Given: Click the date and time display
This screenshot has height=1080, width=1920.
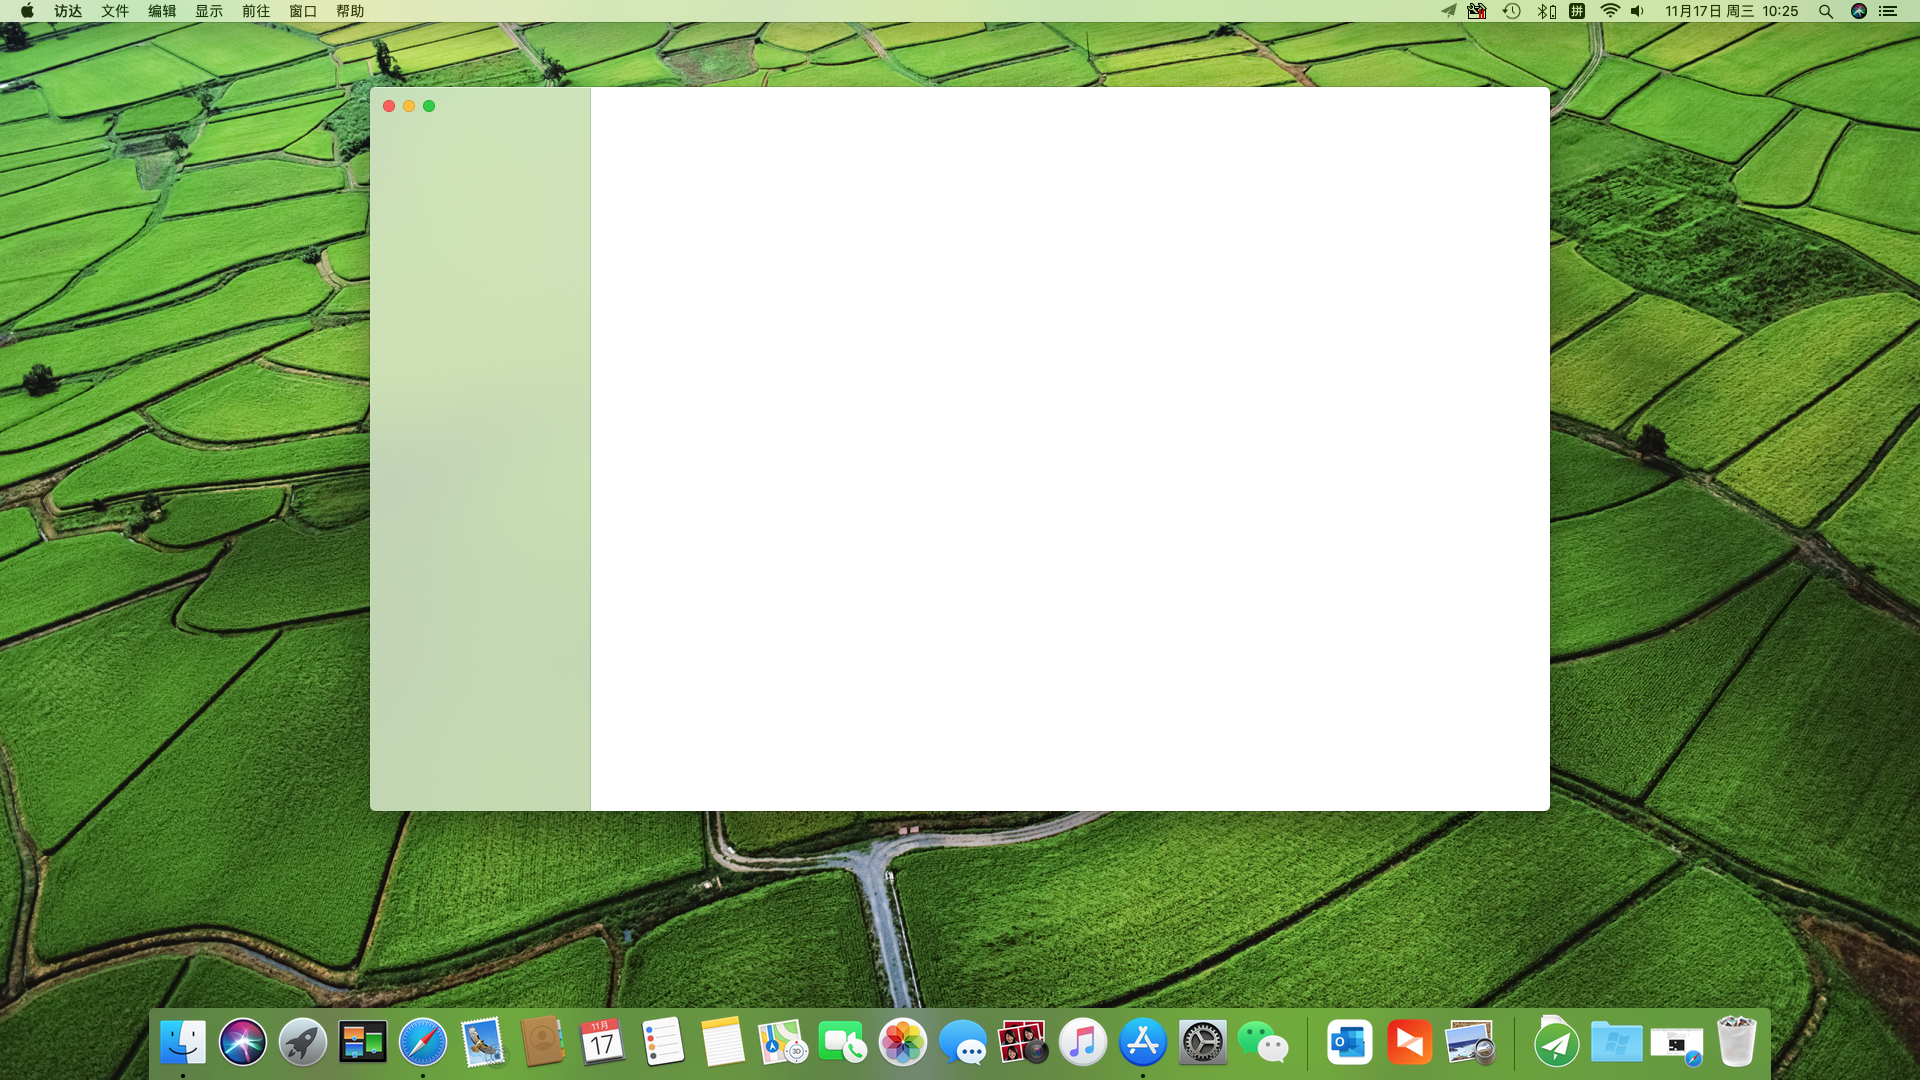Looking at the screenshot, I should coord(1731,11).
